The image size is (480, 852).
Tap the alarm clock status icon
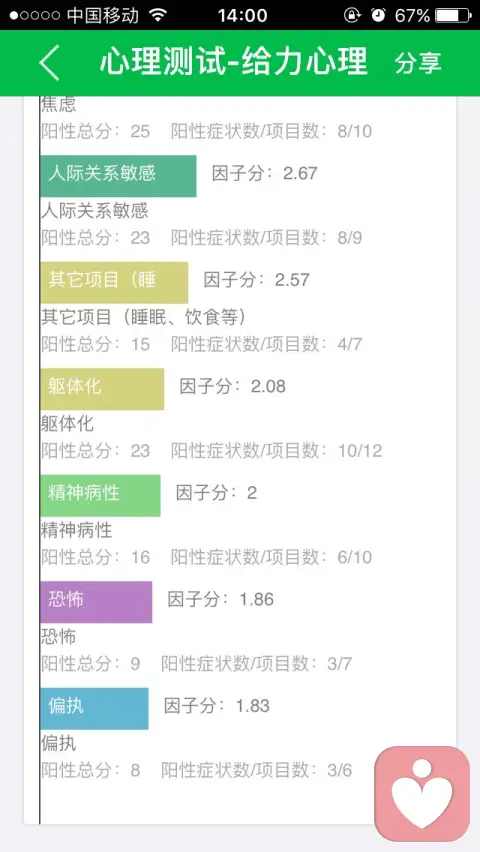pyautogui.click(x=378, y=15)
